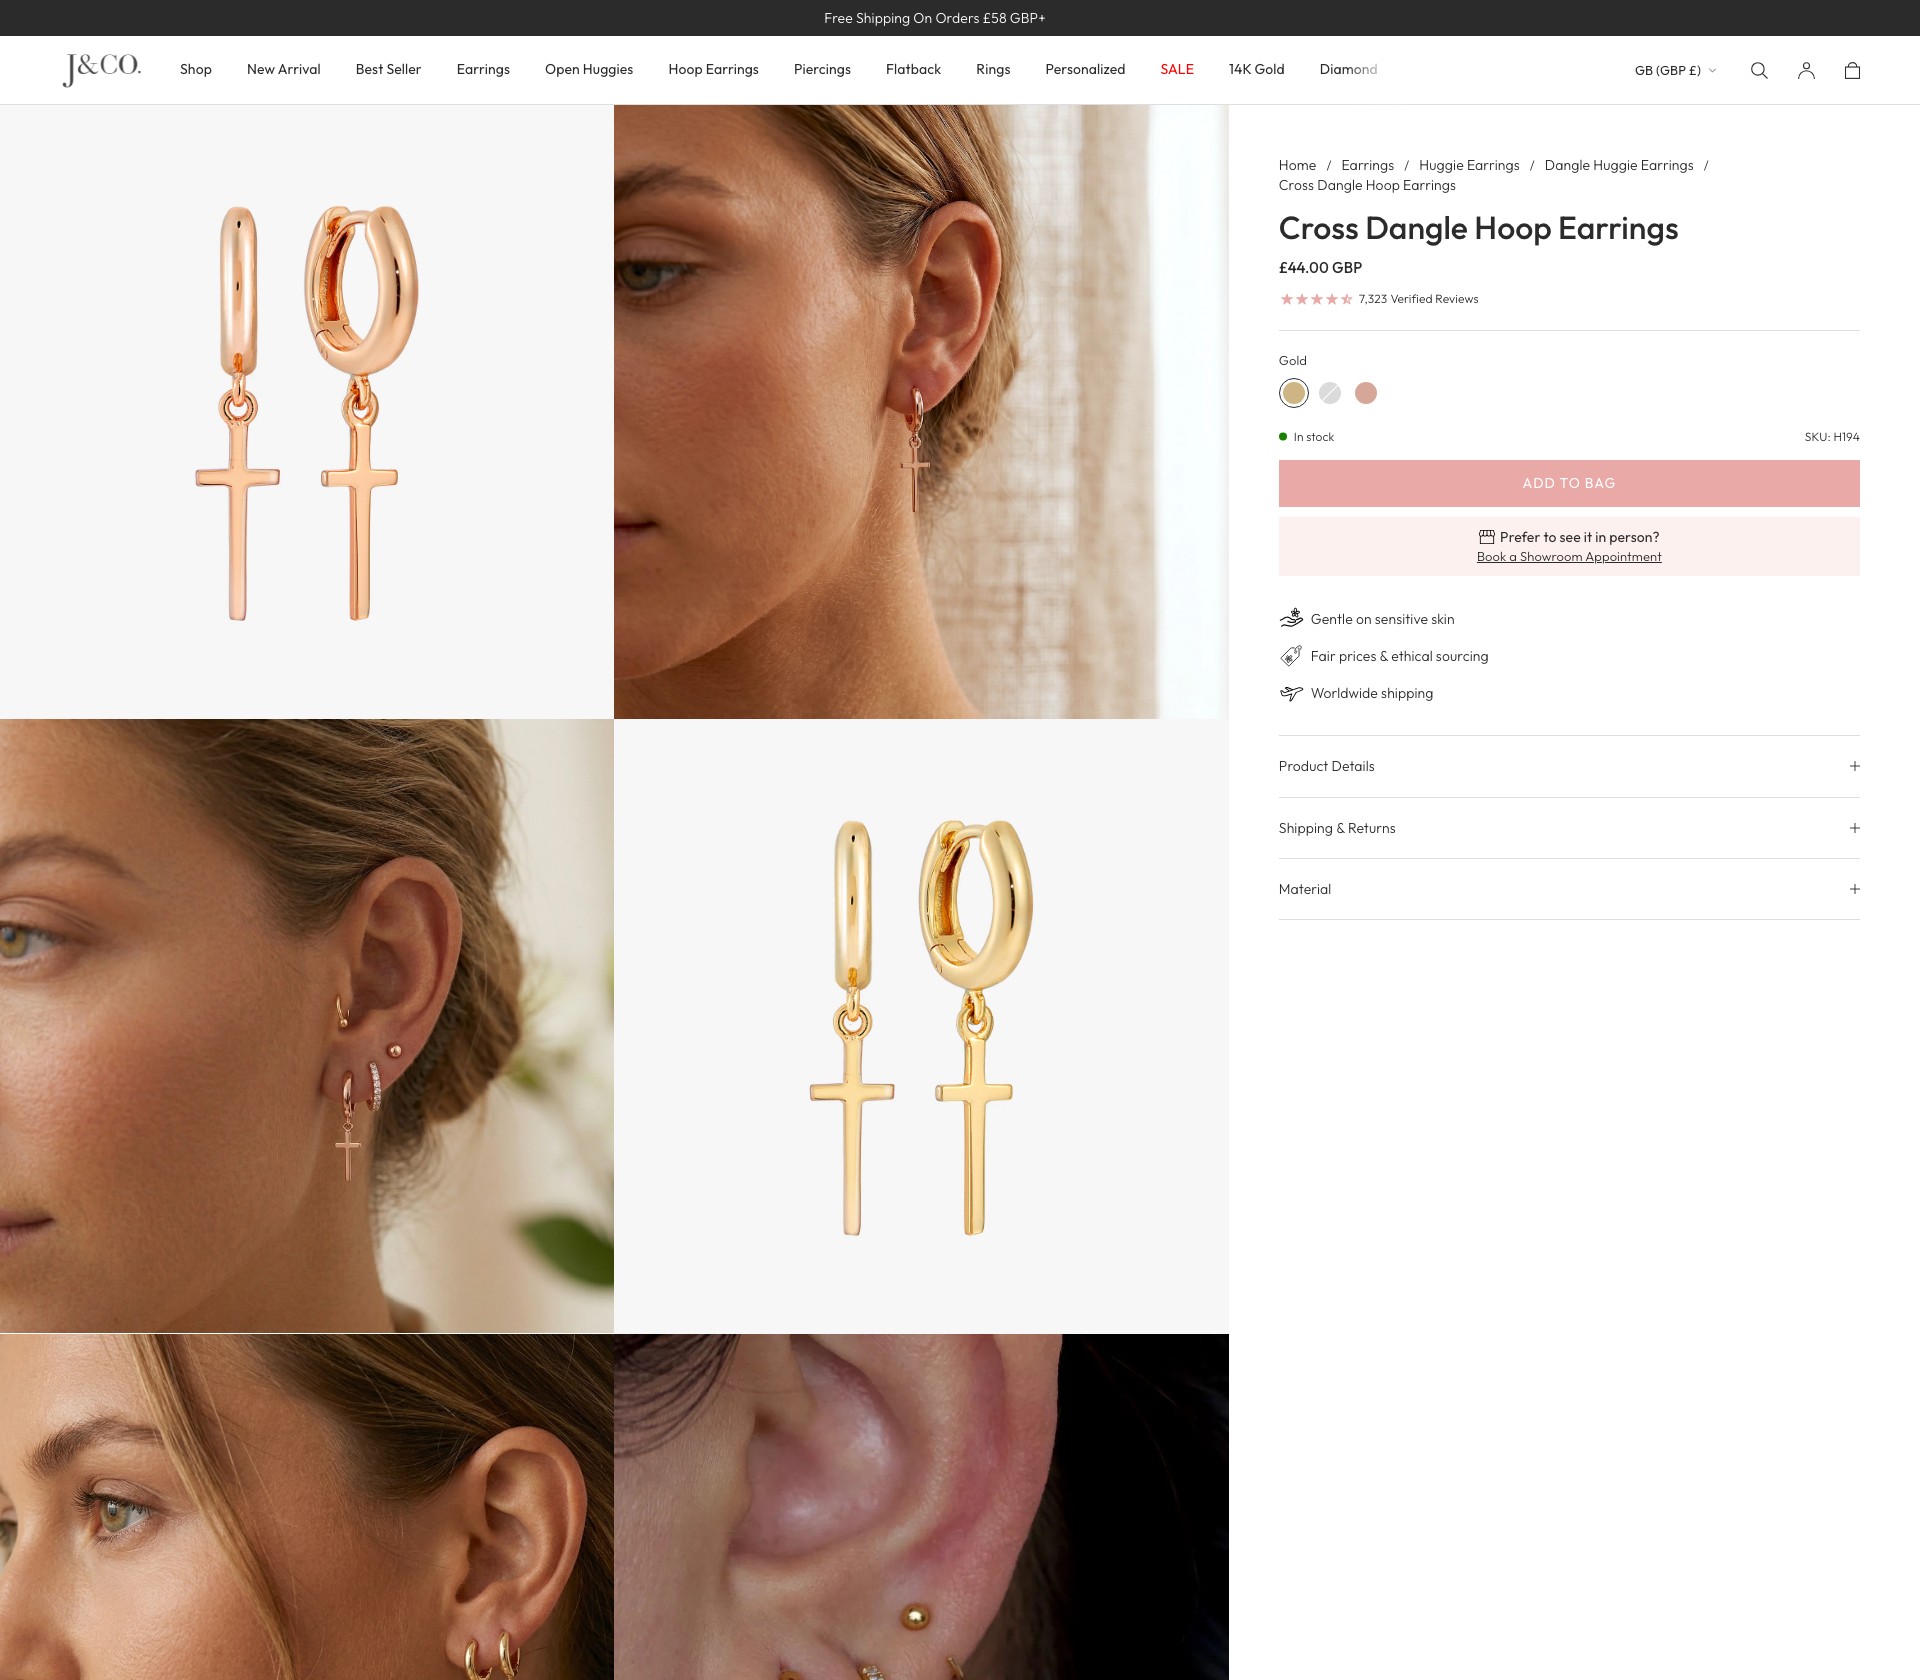The height and width of the screenshot is (1680, 1920).
Task: Go to New Arrival menu
Action: point(284,69)
